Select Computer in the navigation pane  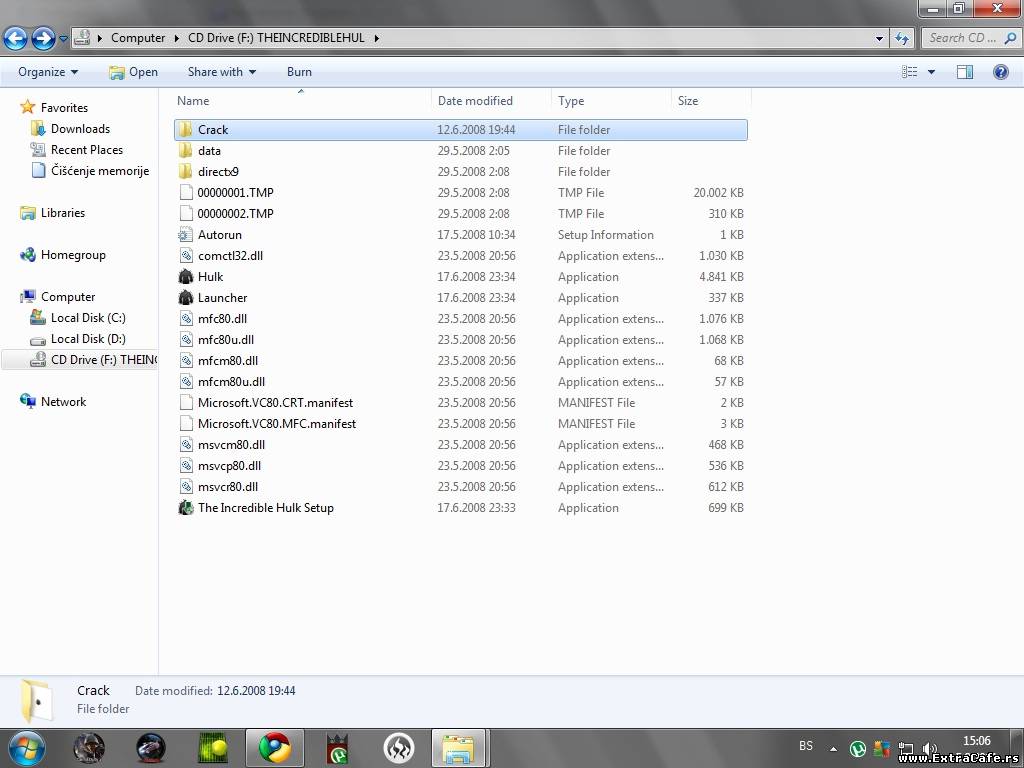tap(67, 296)
